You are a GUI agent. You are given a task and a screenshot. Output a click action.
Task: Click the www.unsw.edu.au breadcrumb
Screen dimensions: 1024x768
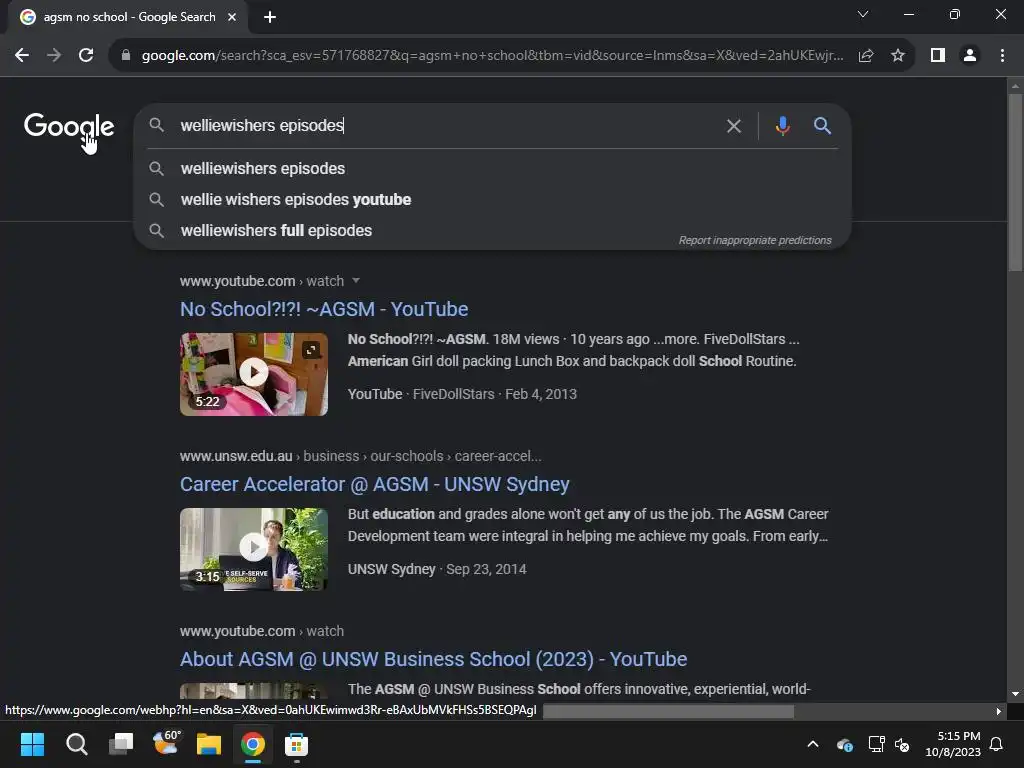tap(236, 456)
